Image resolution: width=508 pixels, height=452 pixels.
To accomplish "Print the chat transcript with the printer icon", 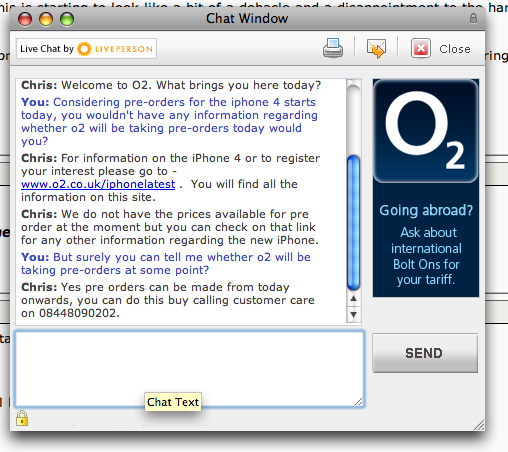I will click(x=332, y=48).
